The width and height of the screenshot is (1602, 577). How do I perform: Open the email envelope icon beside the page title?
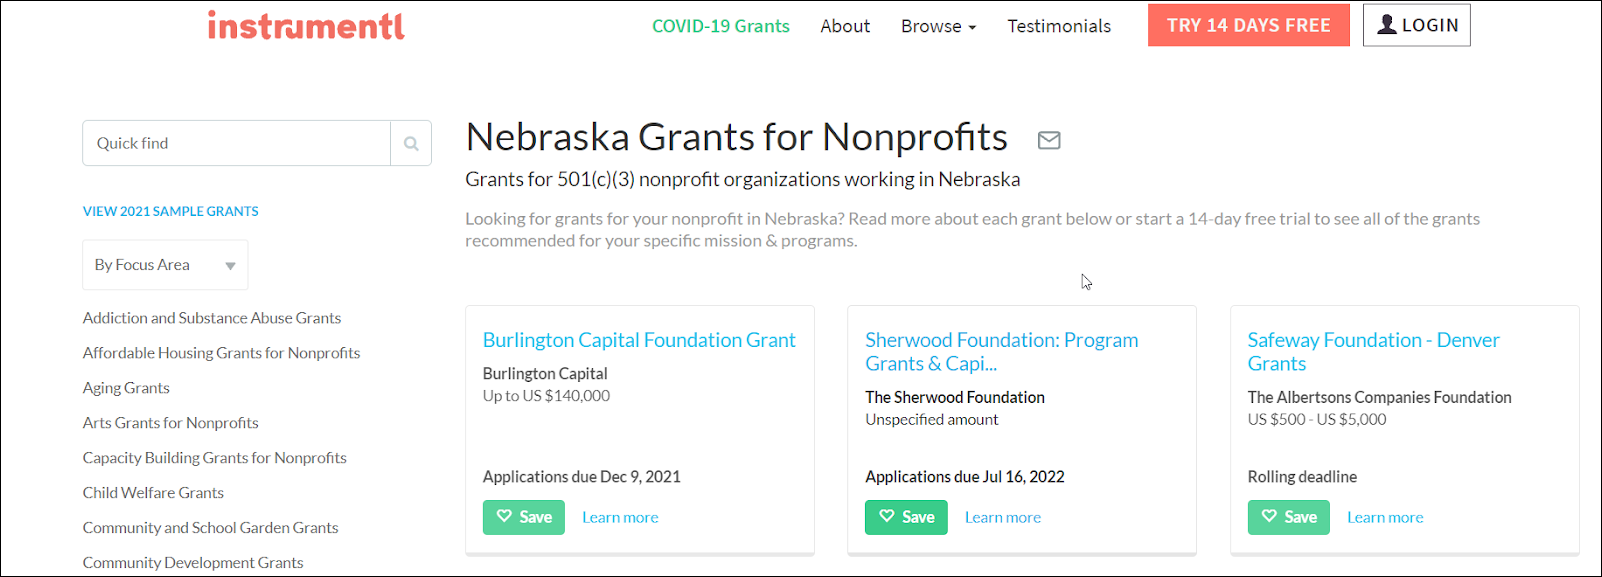click(x=1049, y=139)
